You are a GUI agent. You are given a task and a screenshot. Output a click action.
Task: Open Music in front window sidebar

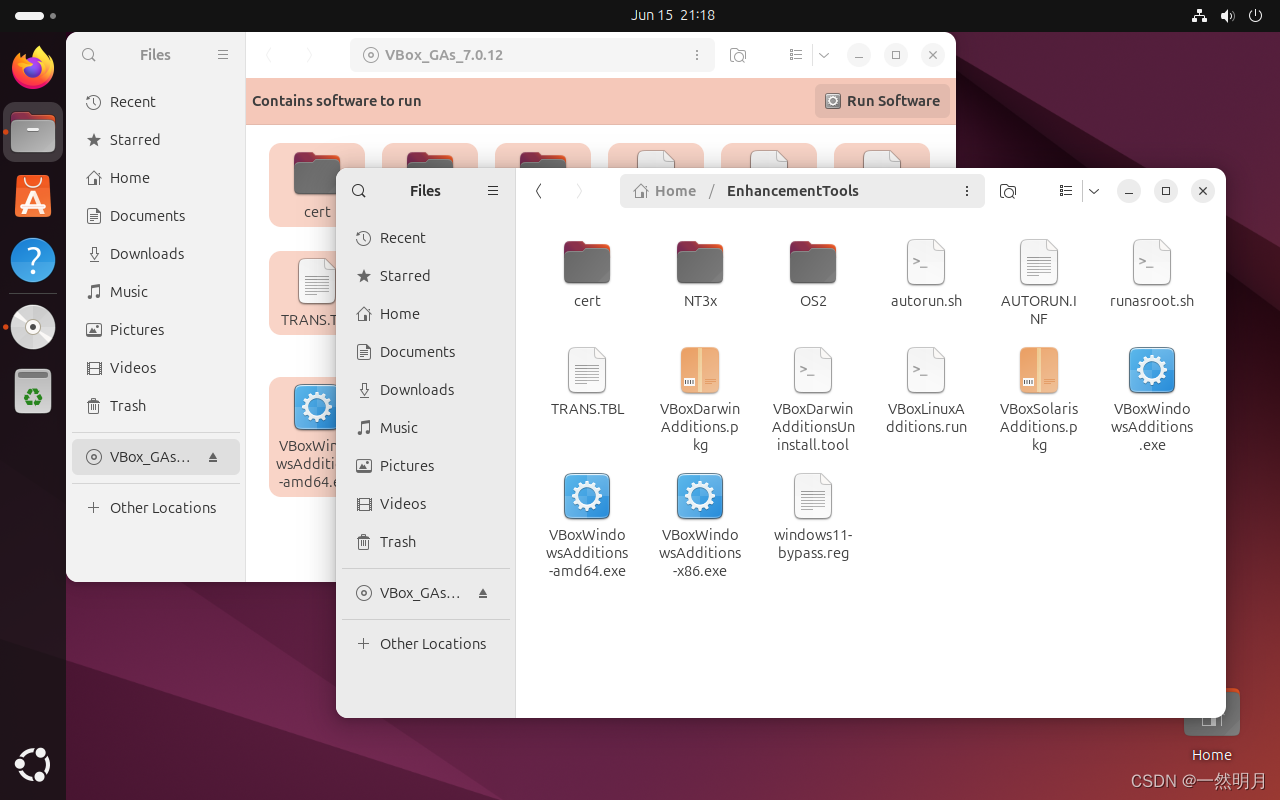point(426,428)
